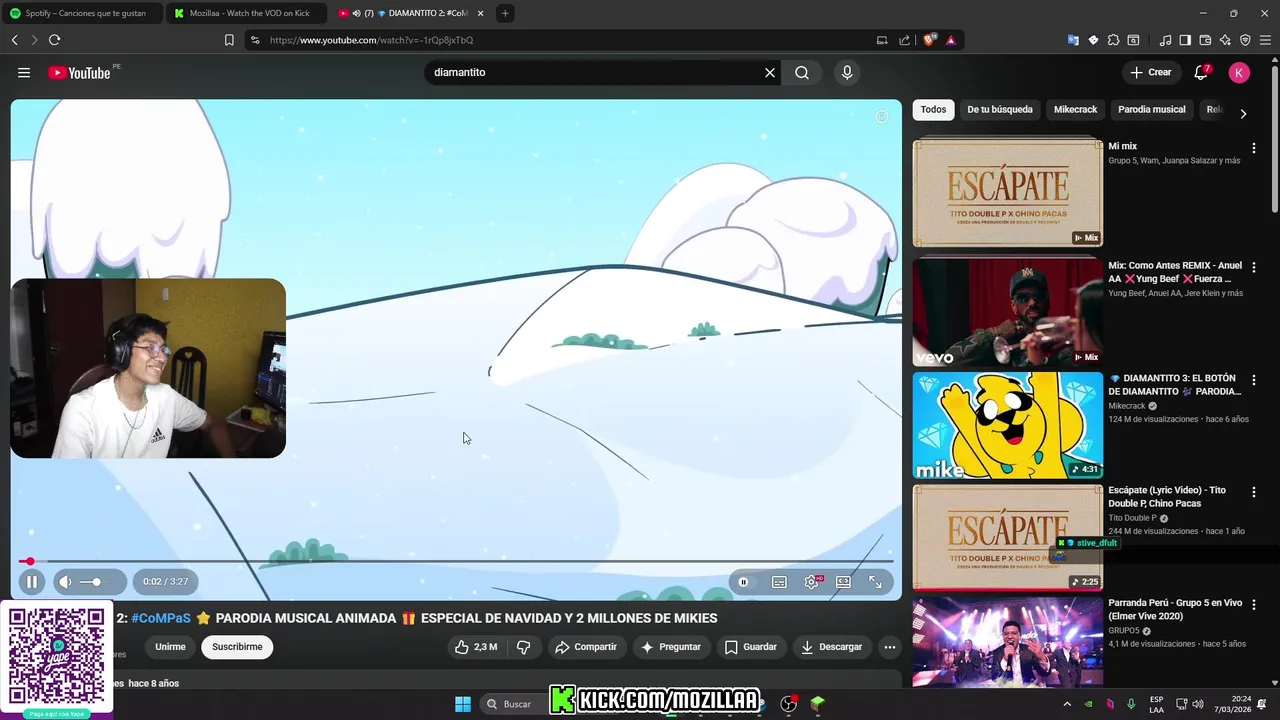
Task: Seek on the red video progress bar
Action: (x=456, y=561)
